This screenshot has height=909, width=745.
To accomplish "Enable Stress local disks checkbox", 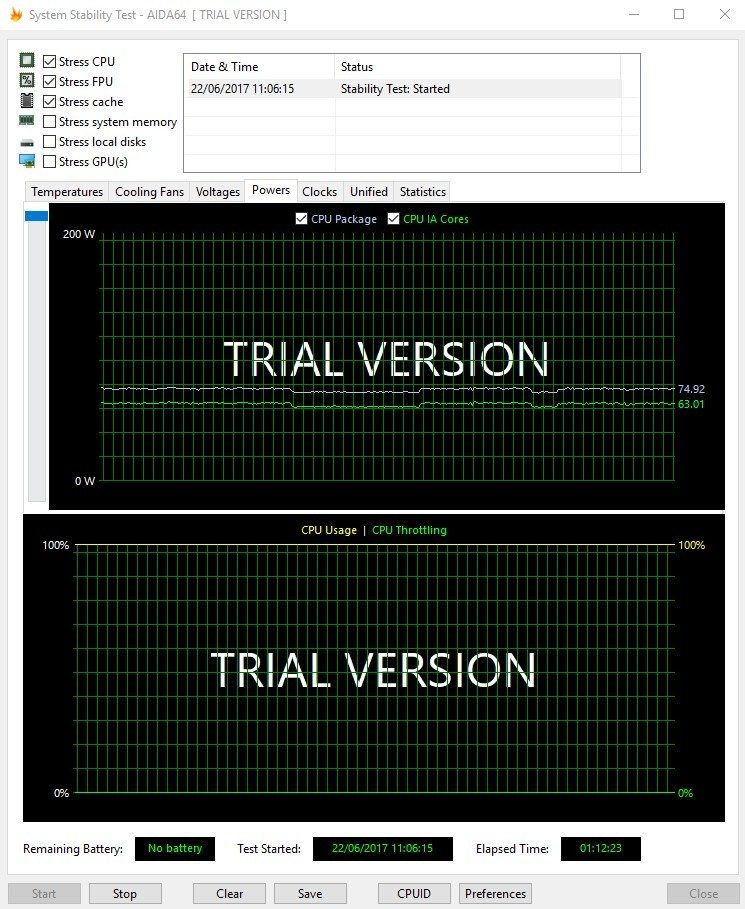I will tap(50, 141).
